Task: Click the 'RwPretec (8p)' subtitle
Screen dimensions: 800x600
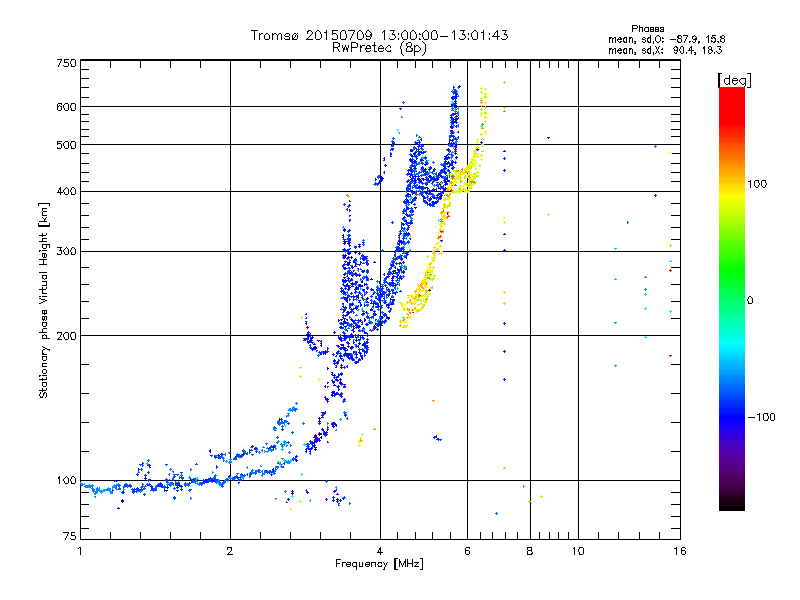Action: point(379,48)
